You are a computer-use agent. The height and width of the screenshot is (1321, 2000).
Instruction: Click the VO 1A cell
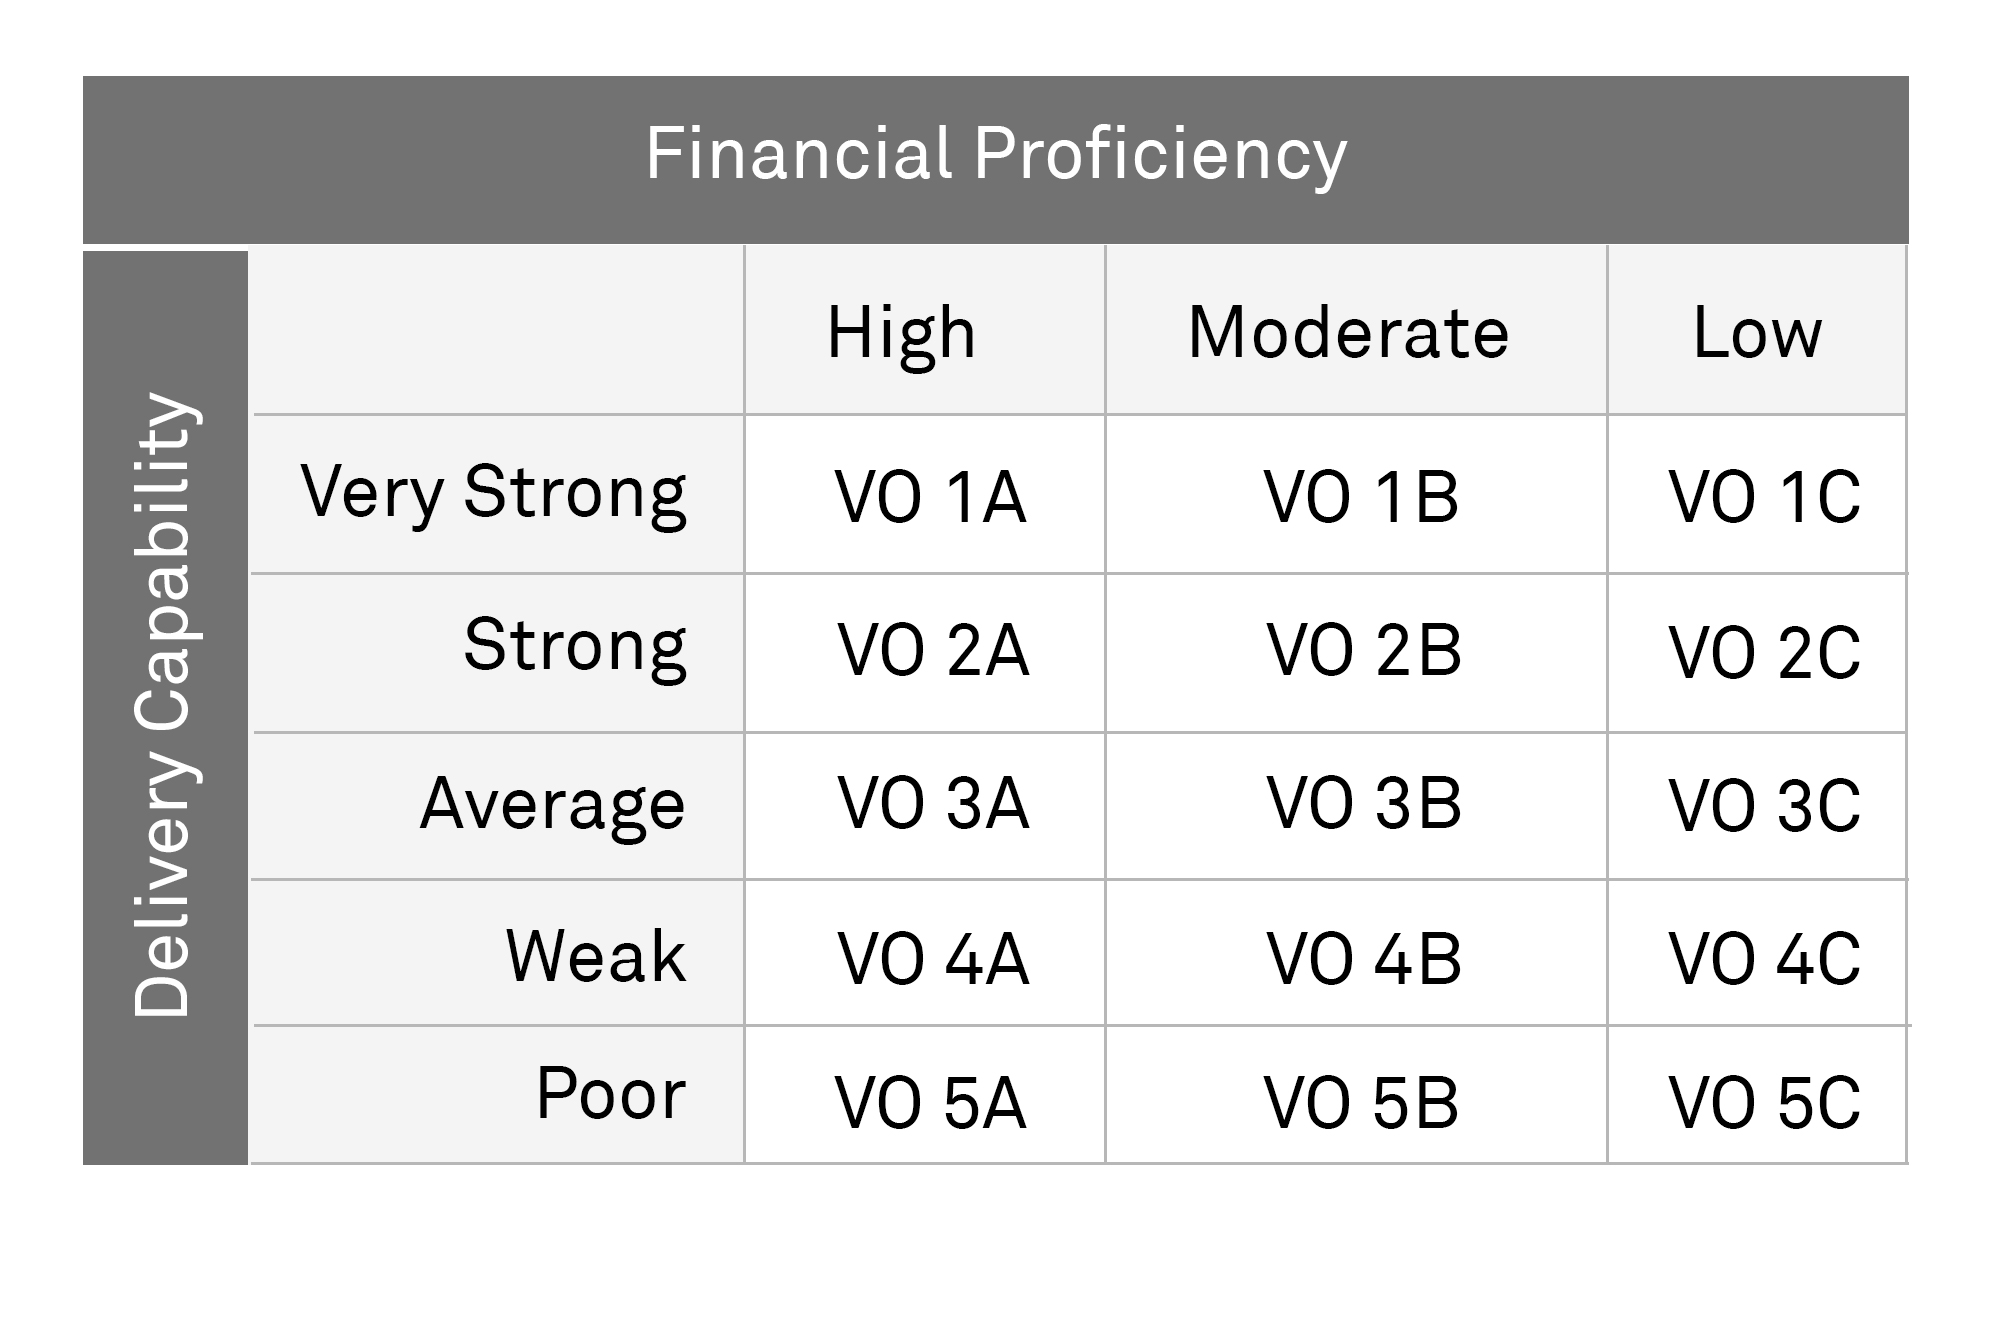click(x=930, y=497)
